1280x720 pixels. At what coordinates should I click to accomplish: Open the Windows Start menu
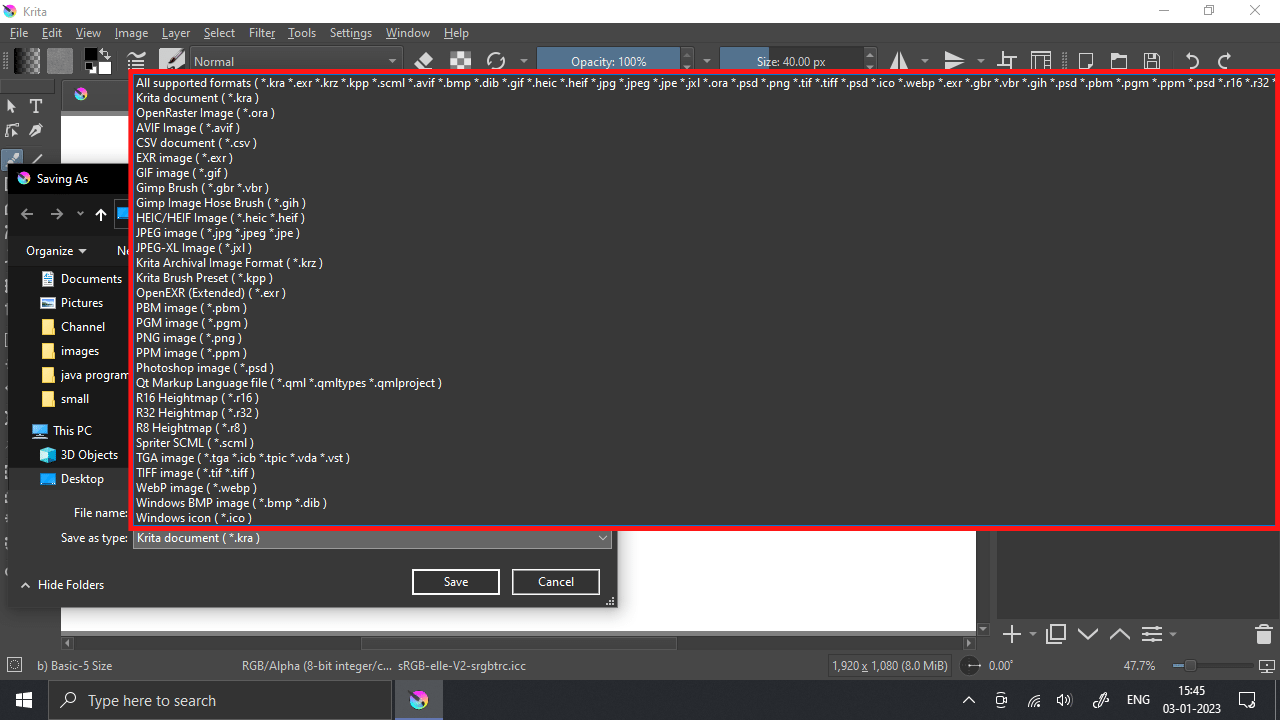pyautogui.click(x=24, y=700)
